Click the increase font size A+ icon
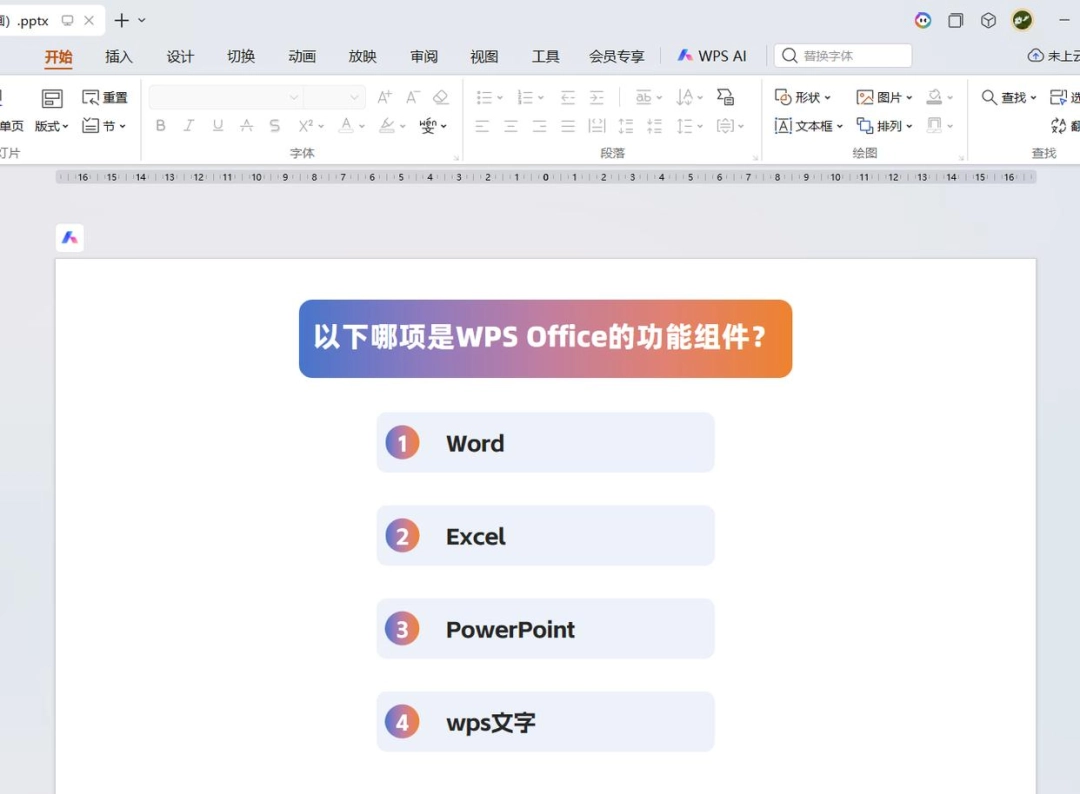Image resolution: width=1080 pixels, height=794 pixels. pos(384,97)
